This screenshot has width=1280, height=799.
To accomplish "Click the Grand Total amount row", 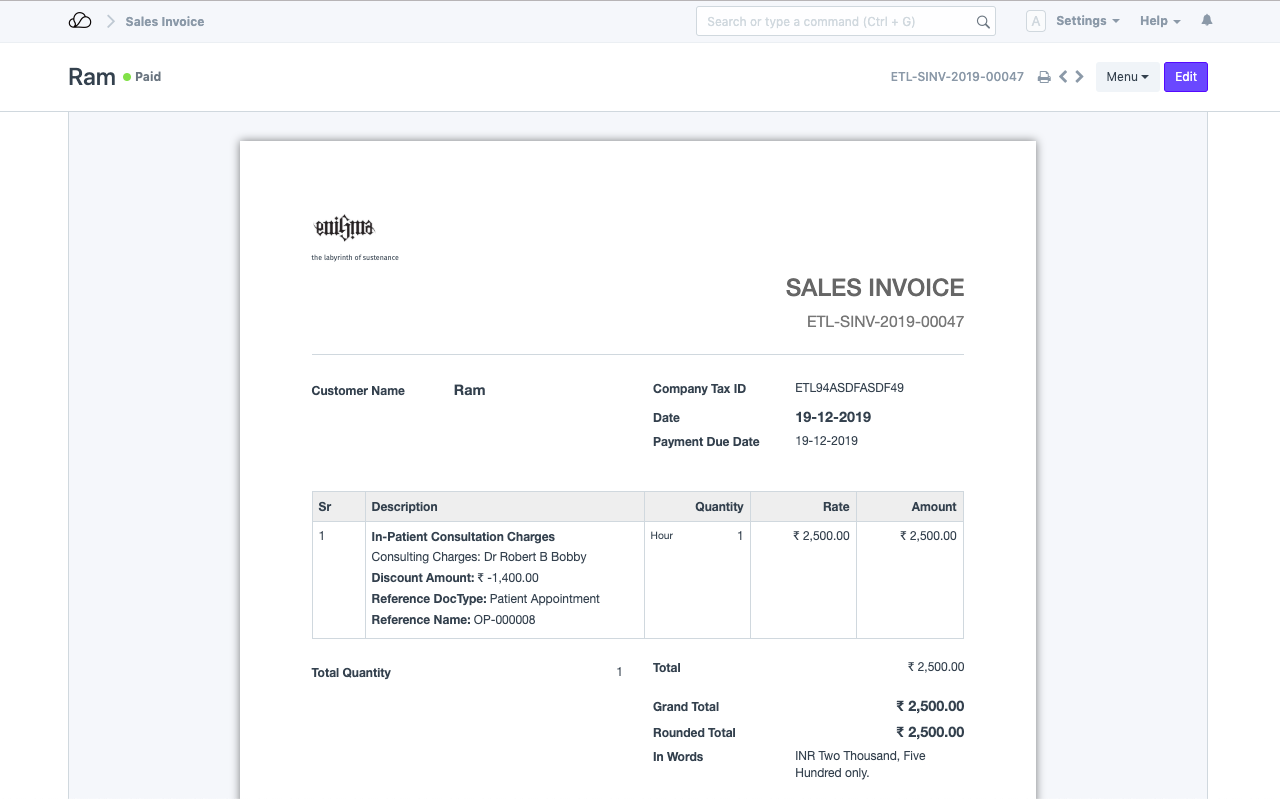I will (x=930, y=706).
